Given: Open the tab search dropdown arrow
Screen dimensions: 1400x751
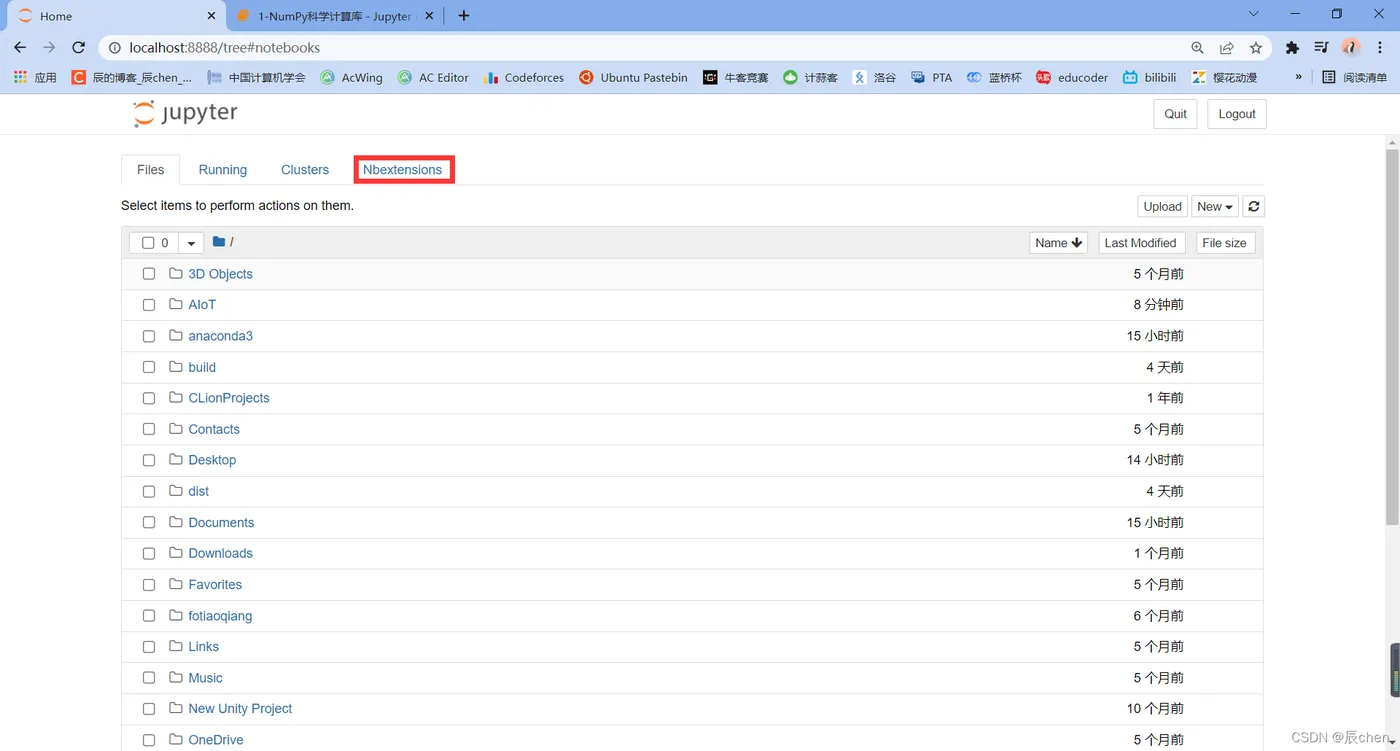Looking at the screenshot, I should pos(1254,14).
